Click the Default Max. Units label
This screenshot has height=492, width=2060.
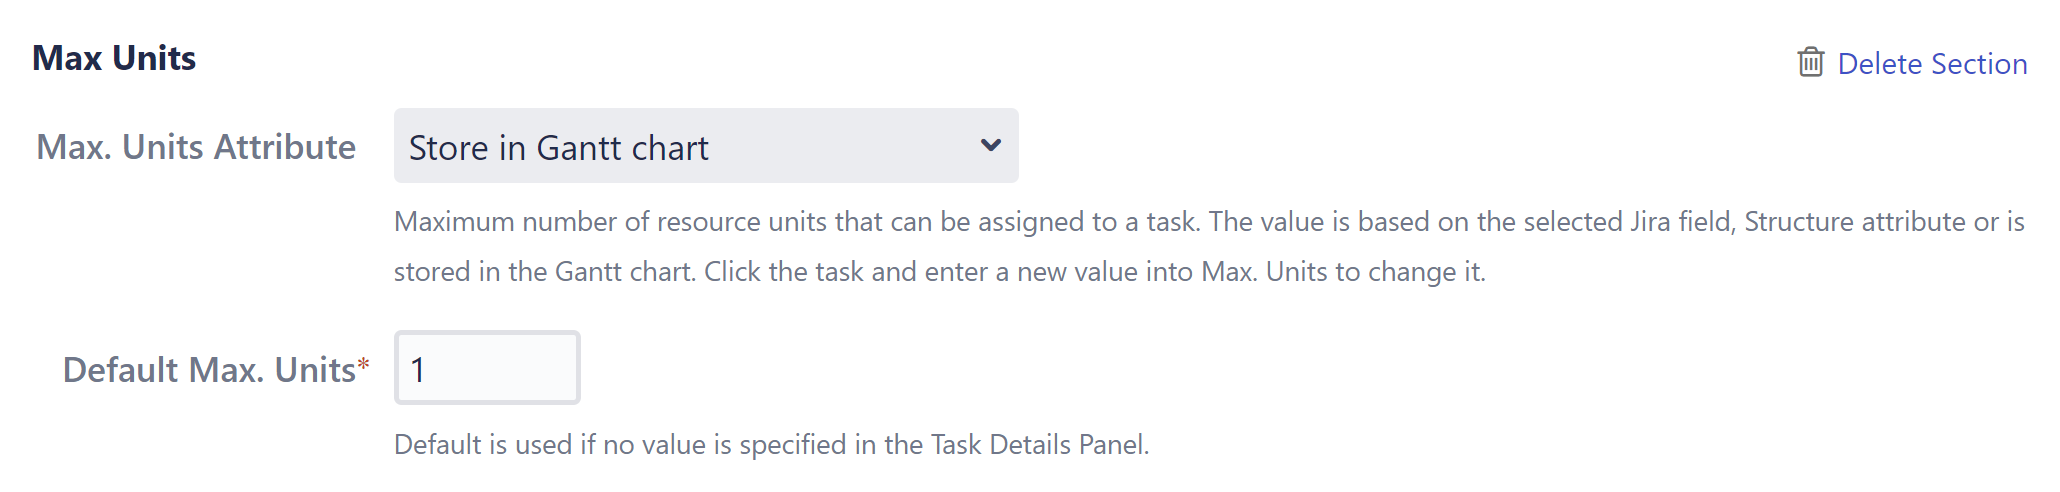click(x=208, y=370)
